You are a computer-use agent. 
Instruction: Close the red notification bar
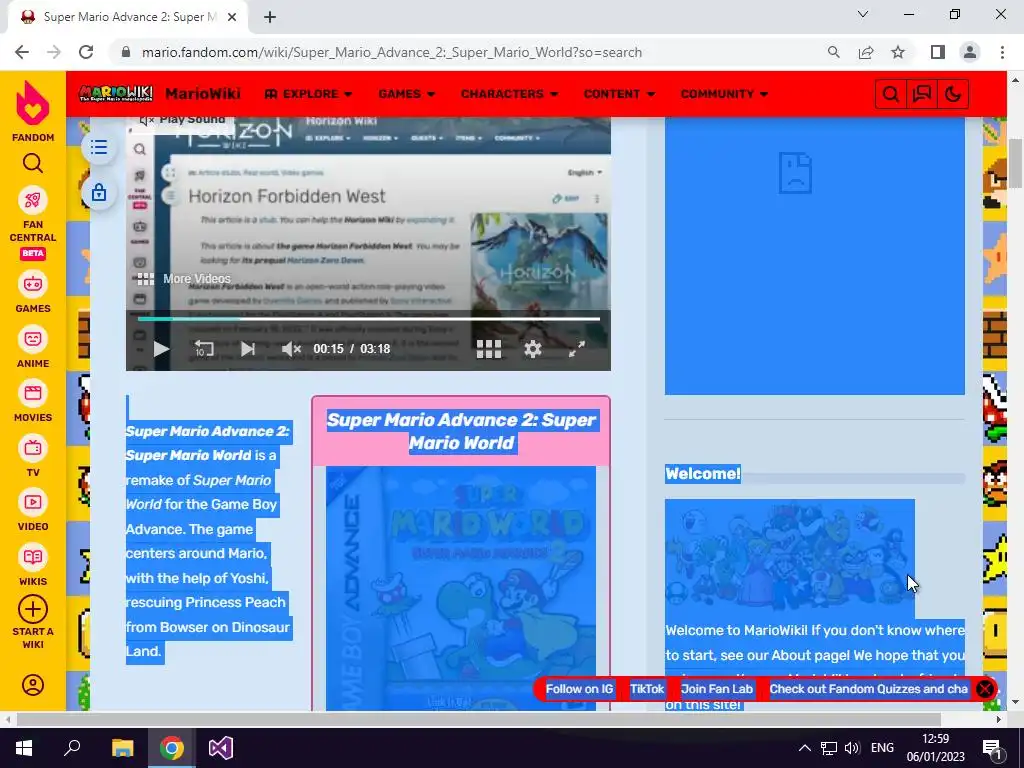(x=985, y=689)
